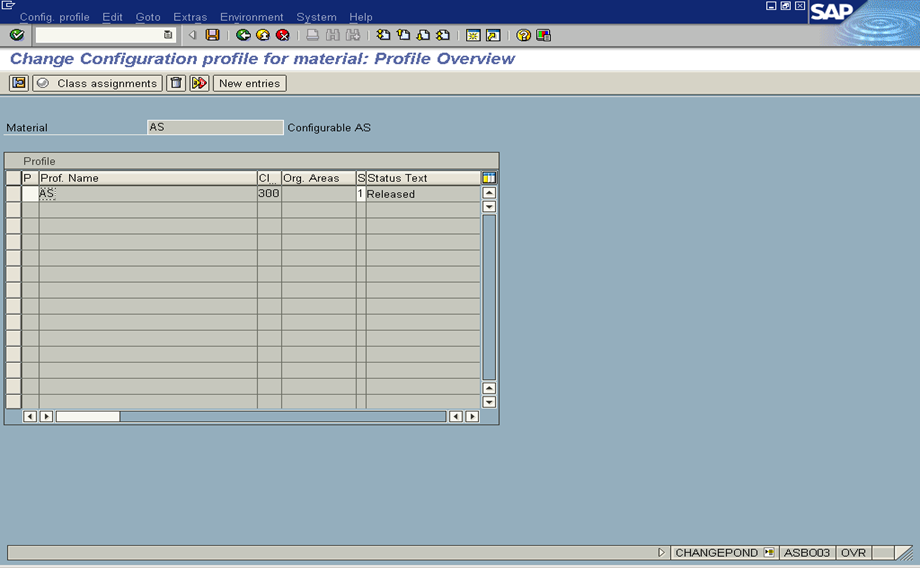Screen dimensions: 920x568
Task: Click the Org. Areas cell in the AS row
Action: point(319,194)
